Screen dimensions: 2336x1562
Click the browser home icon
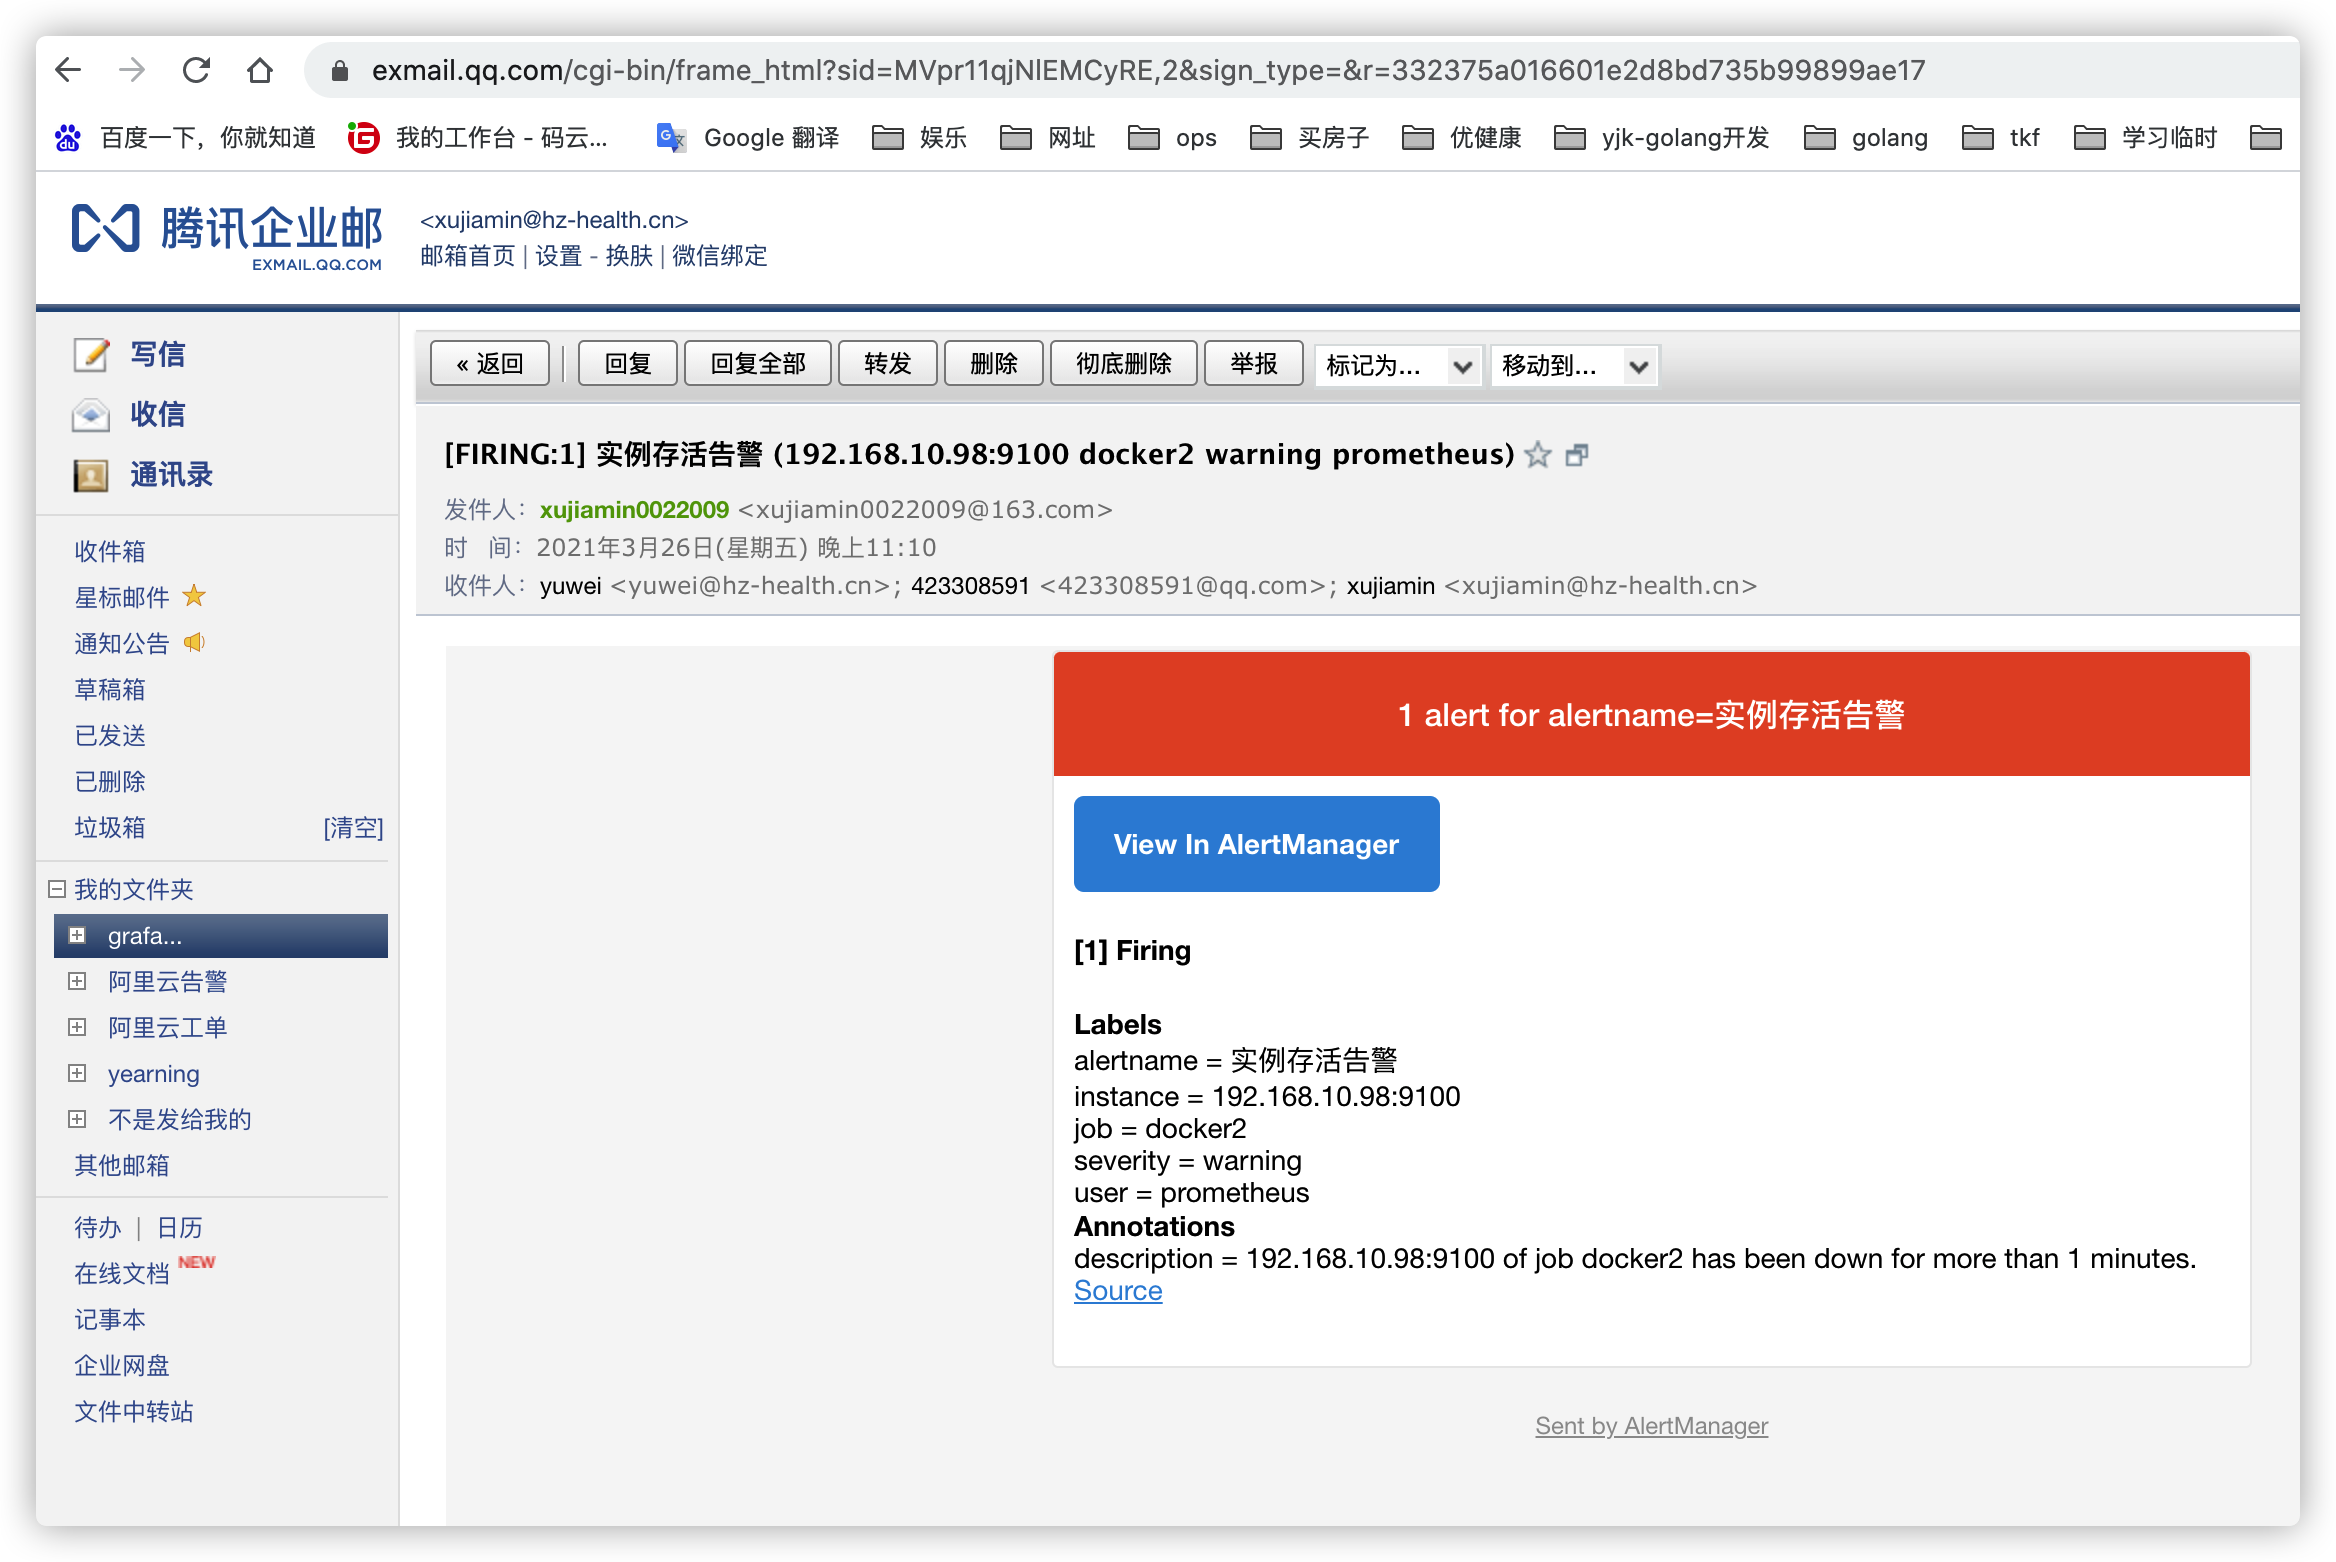(x=260, y=70)
